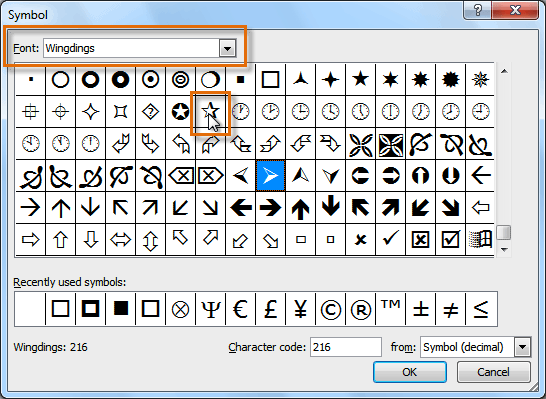Click the symbol grid scrollbar thumb
The image size is (546, 399).
click(504, 233)
